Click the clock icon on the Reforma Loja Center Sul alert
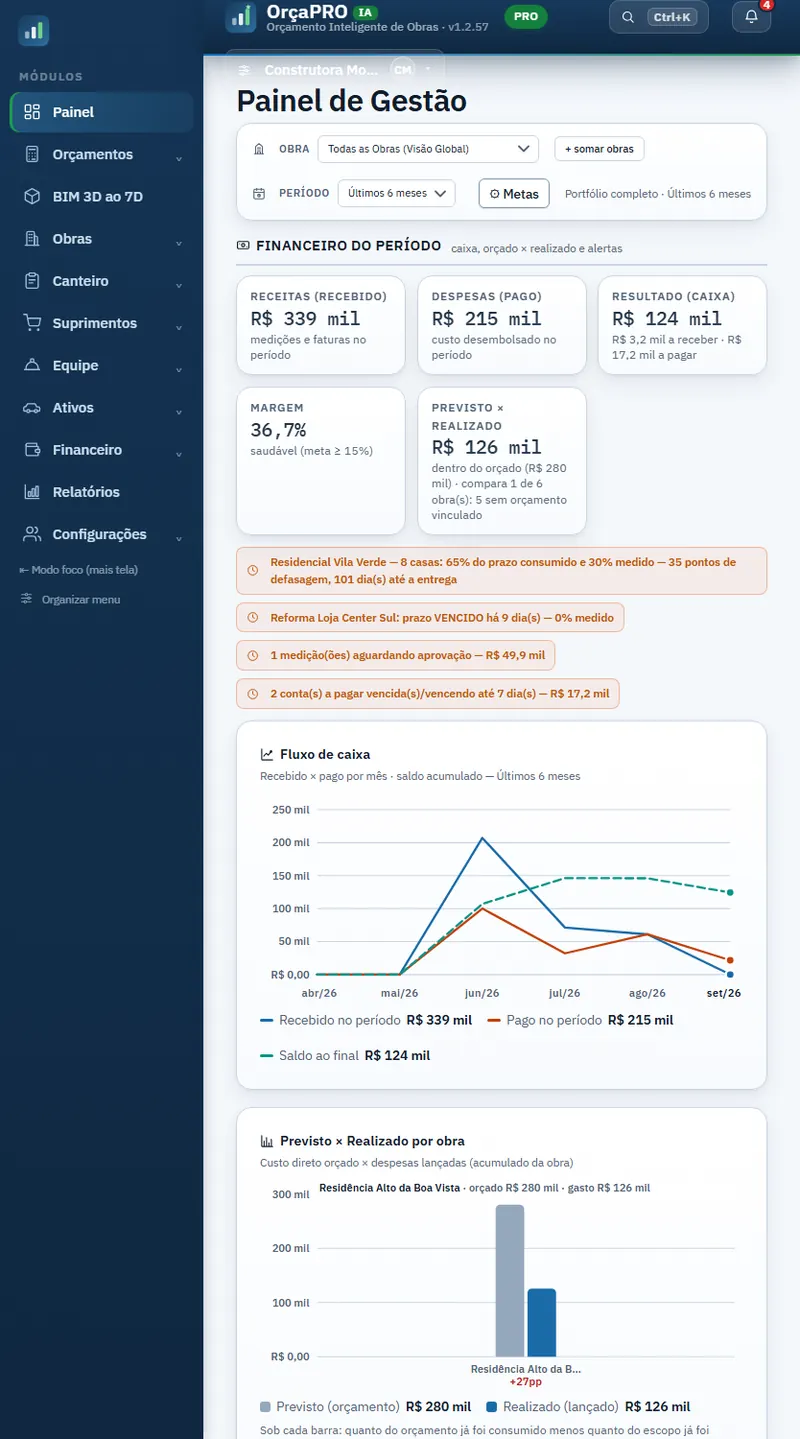The height and width of the screenshot is (1439, 800). pos(252,618)
